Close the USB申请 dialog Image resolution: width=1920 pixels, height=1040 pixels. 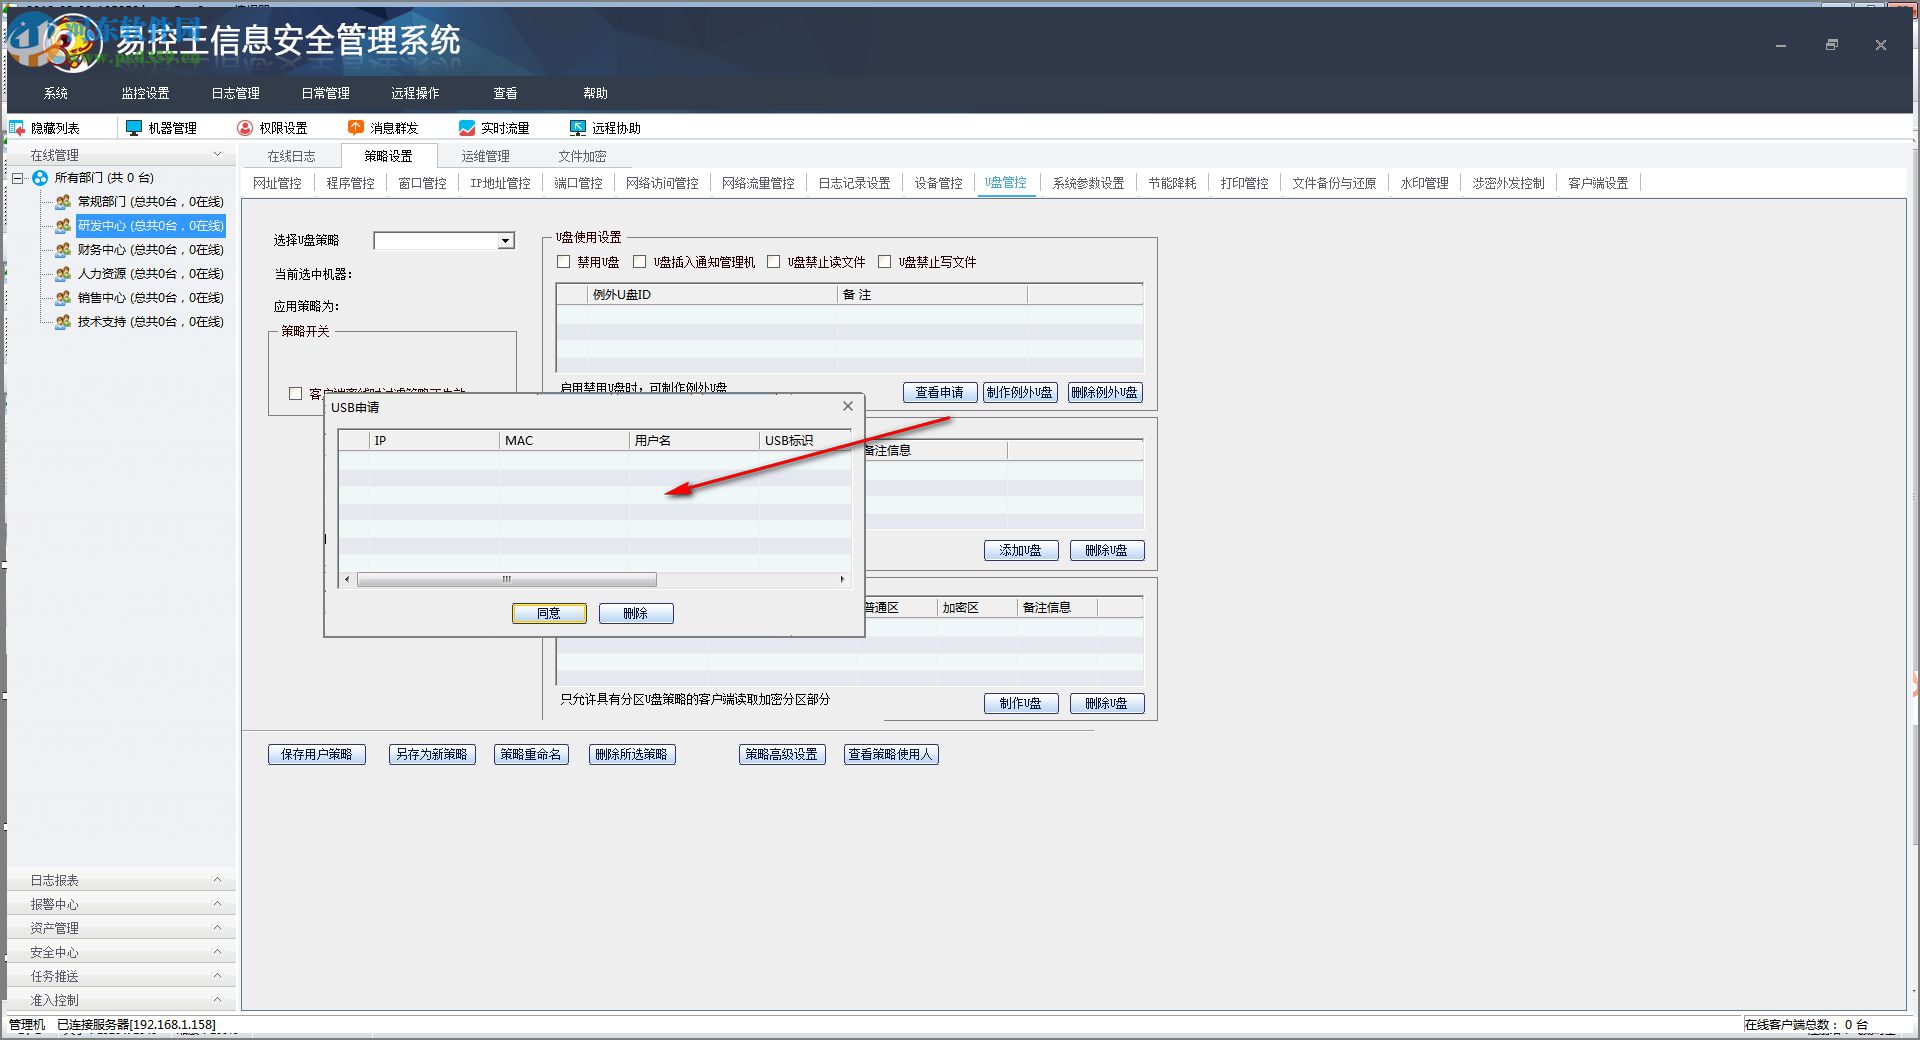(848, 406)
